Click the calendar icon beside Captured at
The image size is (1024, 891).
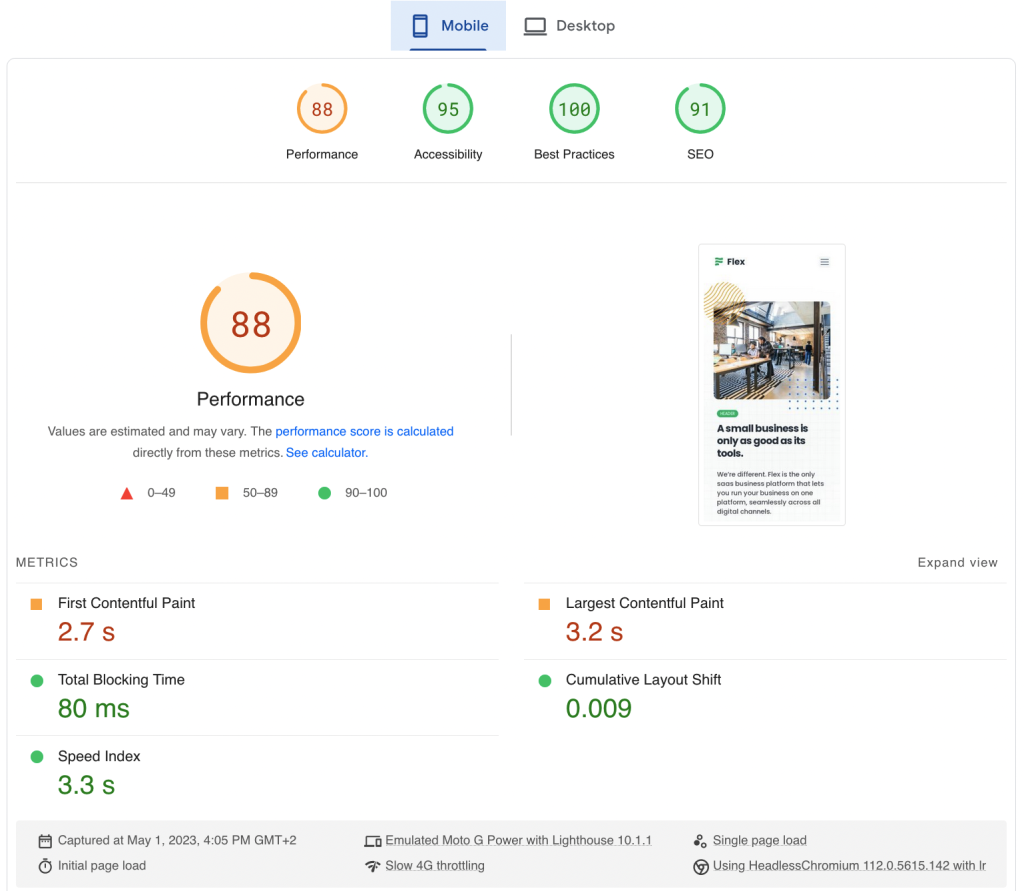pyautogui.click(x=44, y=841)
